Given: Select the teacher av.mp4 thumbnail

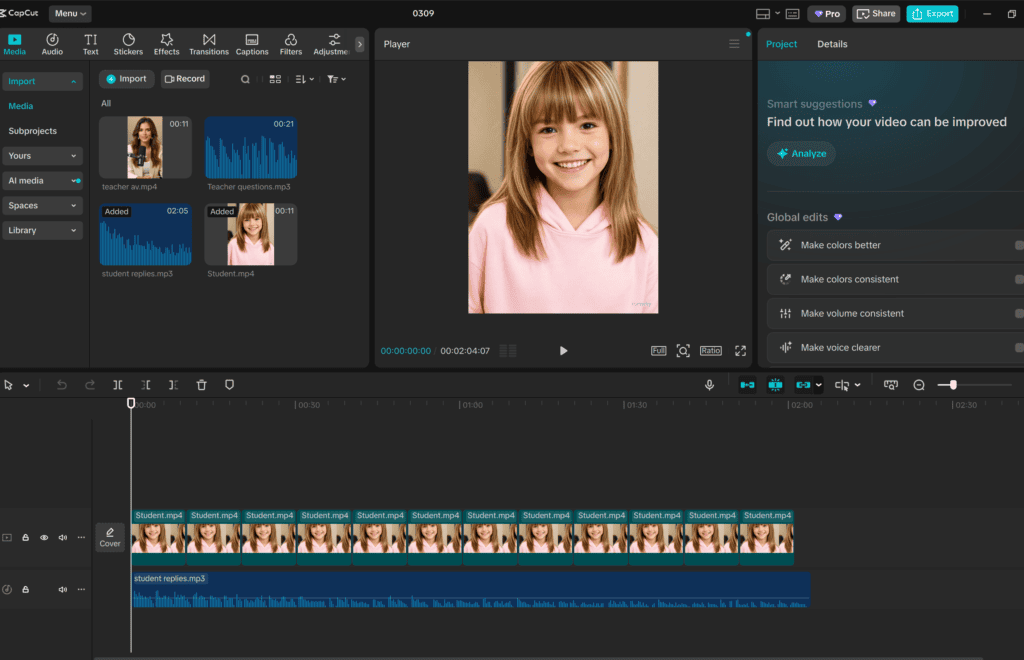Looking at the screenshot, I should point(145,148).
